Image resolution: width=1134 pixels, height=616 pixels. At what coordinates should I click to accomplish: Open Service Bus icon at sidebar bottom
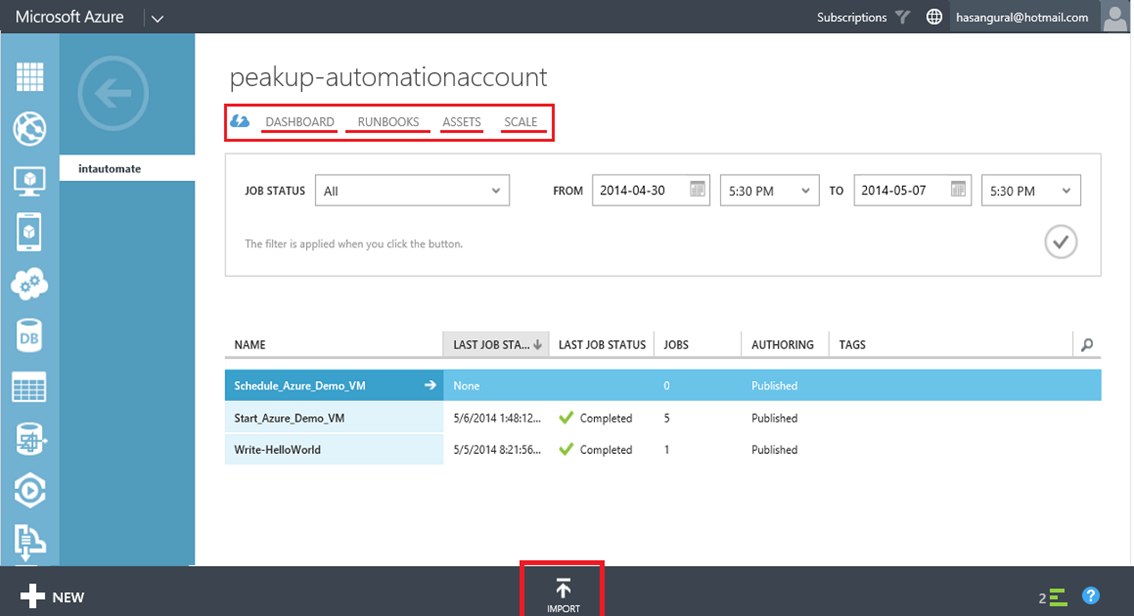[30, 542]
